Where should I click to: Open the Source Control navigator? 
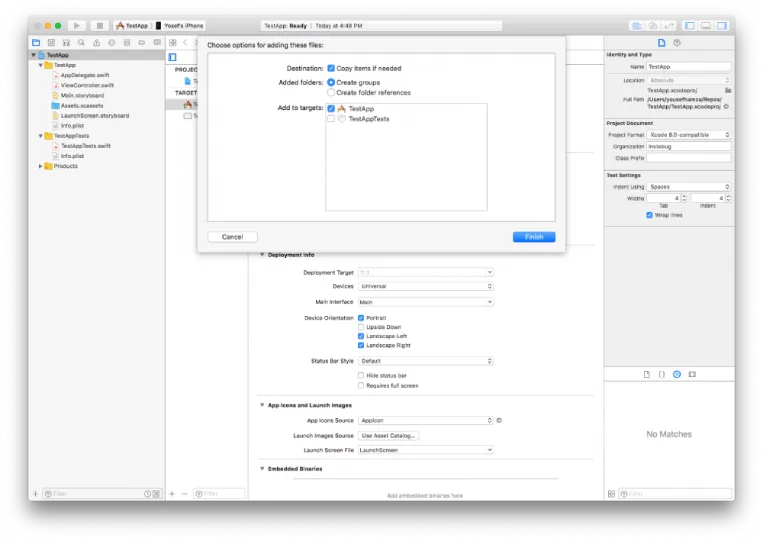51,43
